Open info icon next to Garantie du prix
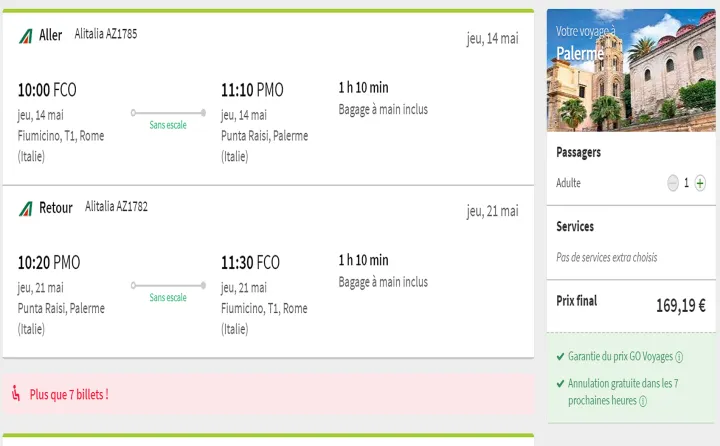The image size is (720, 446). [679, 357]
